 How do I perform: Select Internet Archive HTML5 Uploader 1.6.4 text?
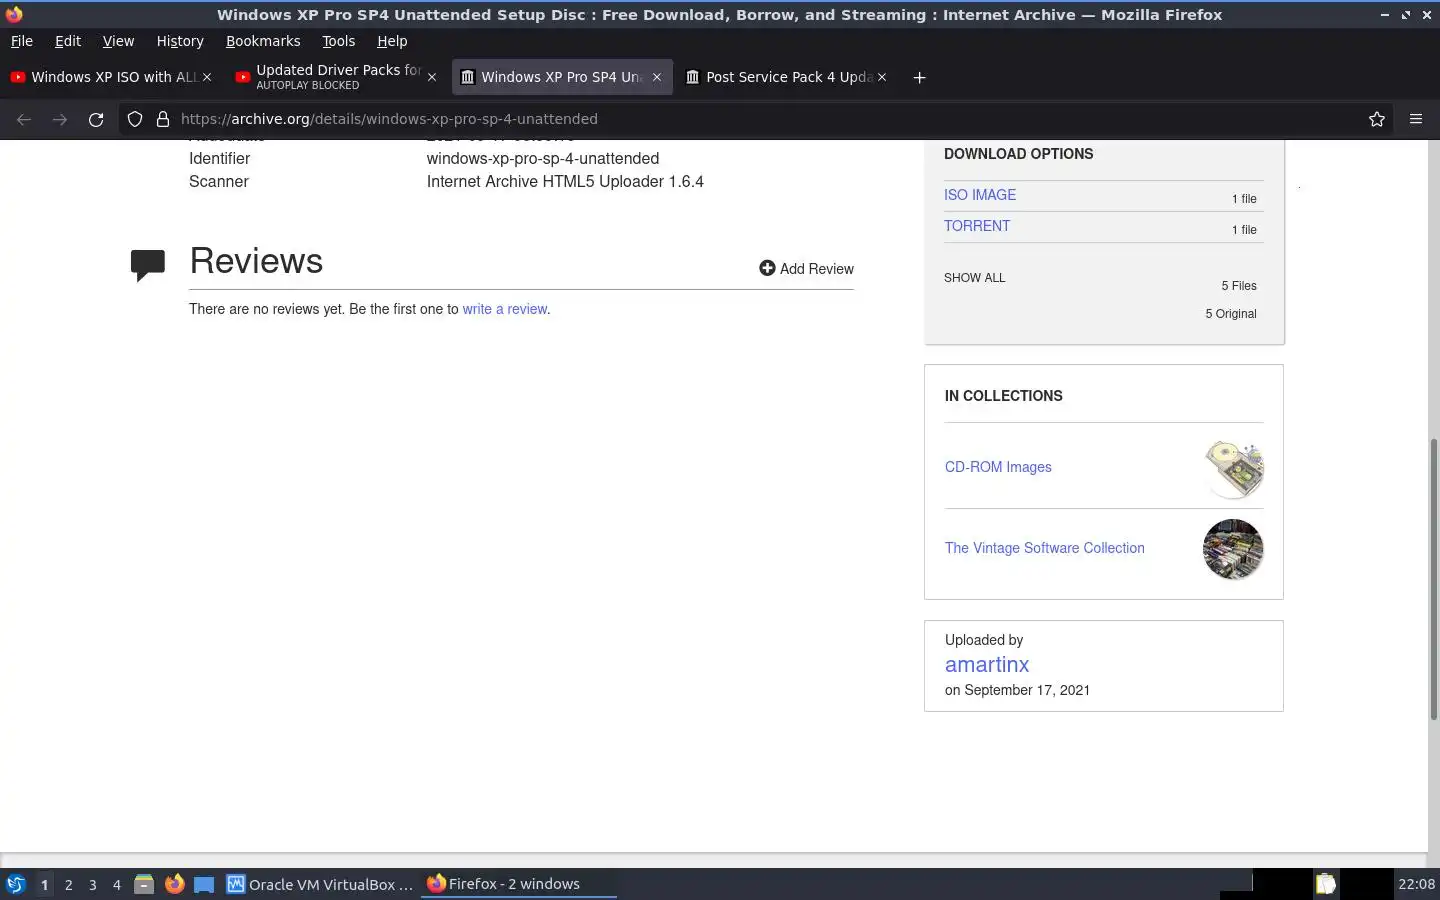pyautogui.click(x=565, y=182)
